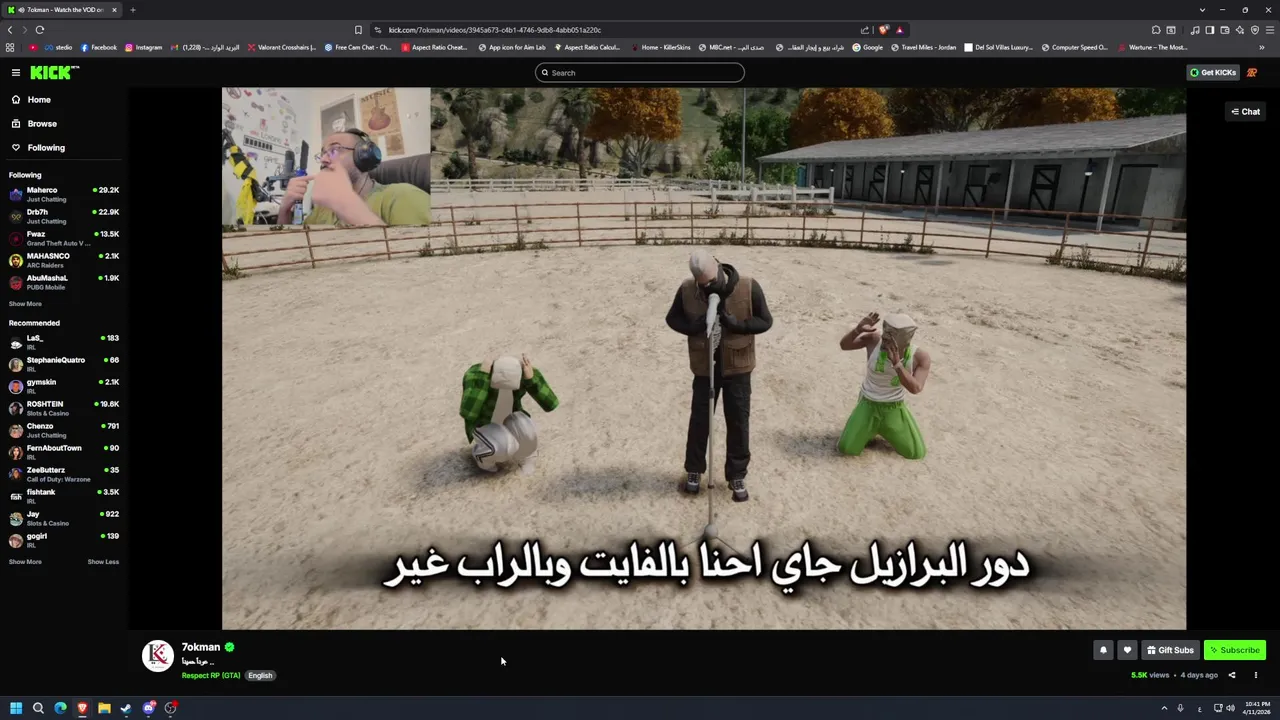Open the gymskin recommended channel
1280x720 pixels.
click(x=64, y=386)
